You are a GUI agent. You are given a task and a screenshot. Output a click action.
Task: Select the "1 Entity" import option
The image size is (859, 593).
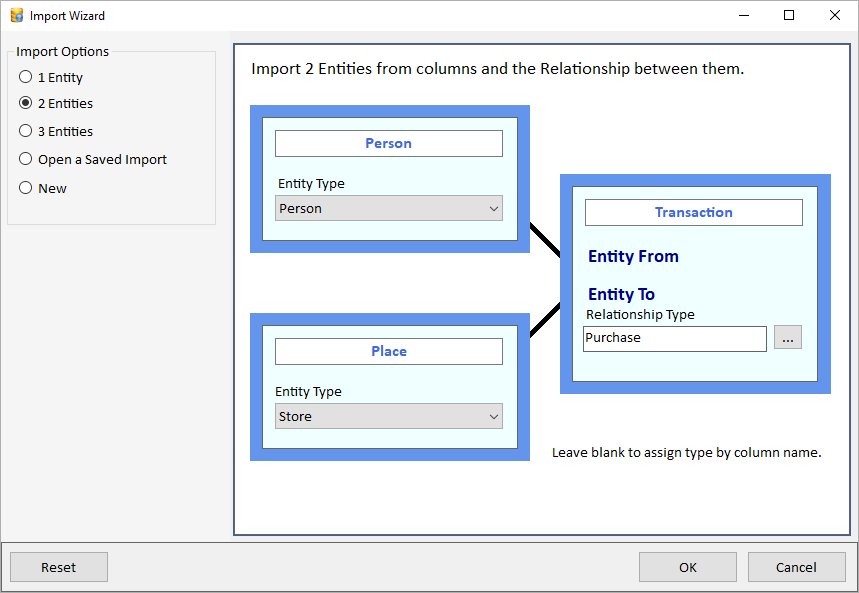(24, 77)
